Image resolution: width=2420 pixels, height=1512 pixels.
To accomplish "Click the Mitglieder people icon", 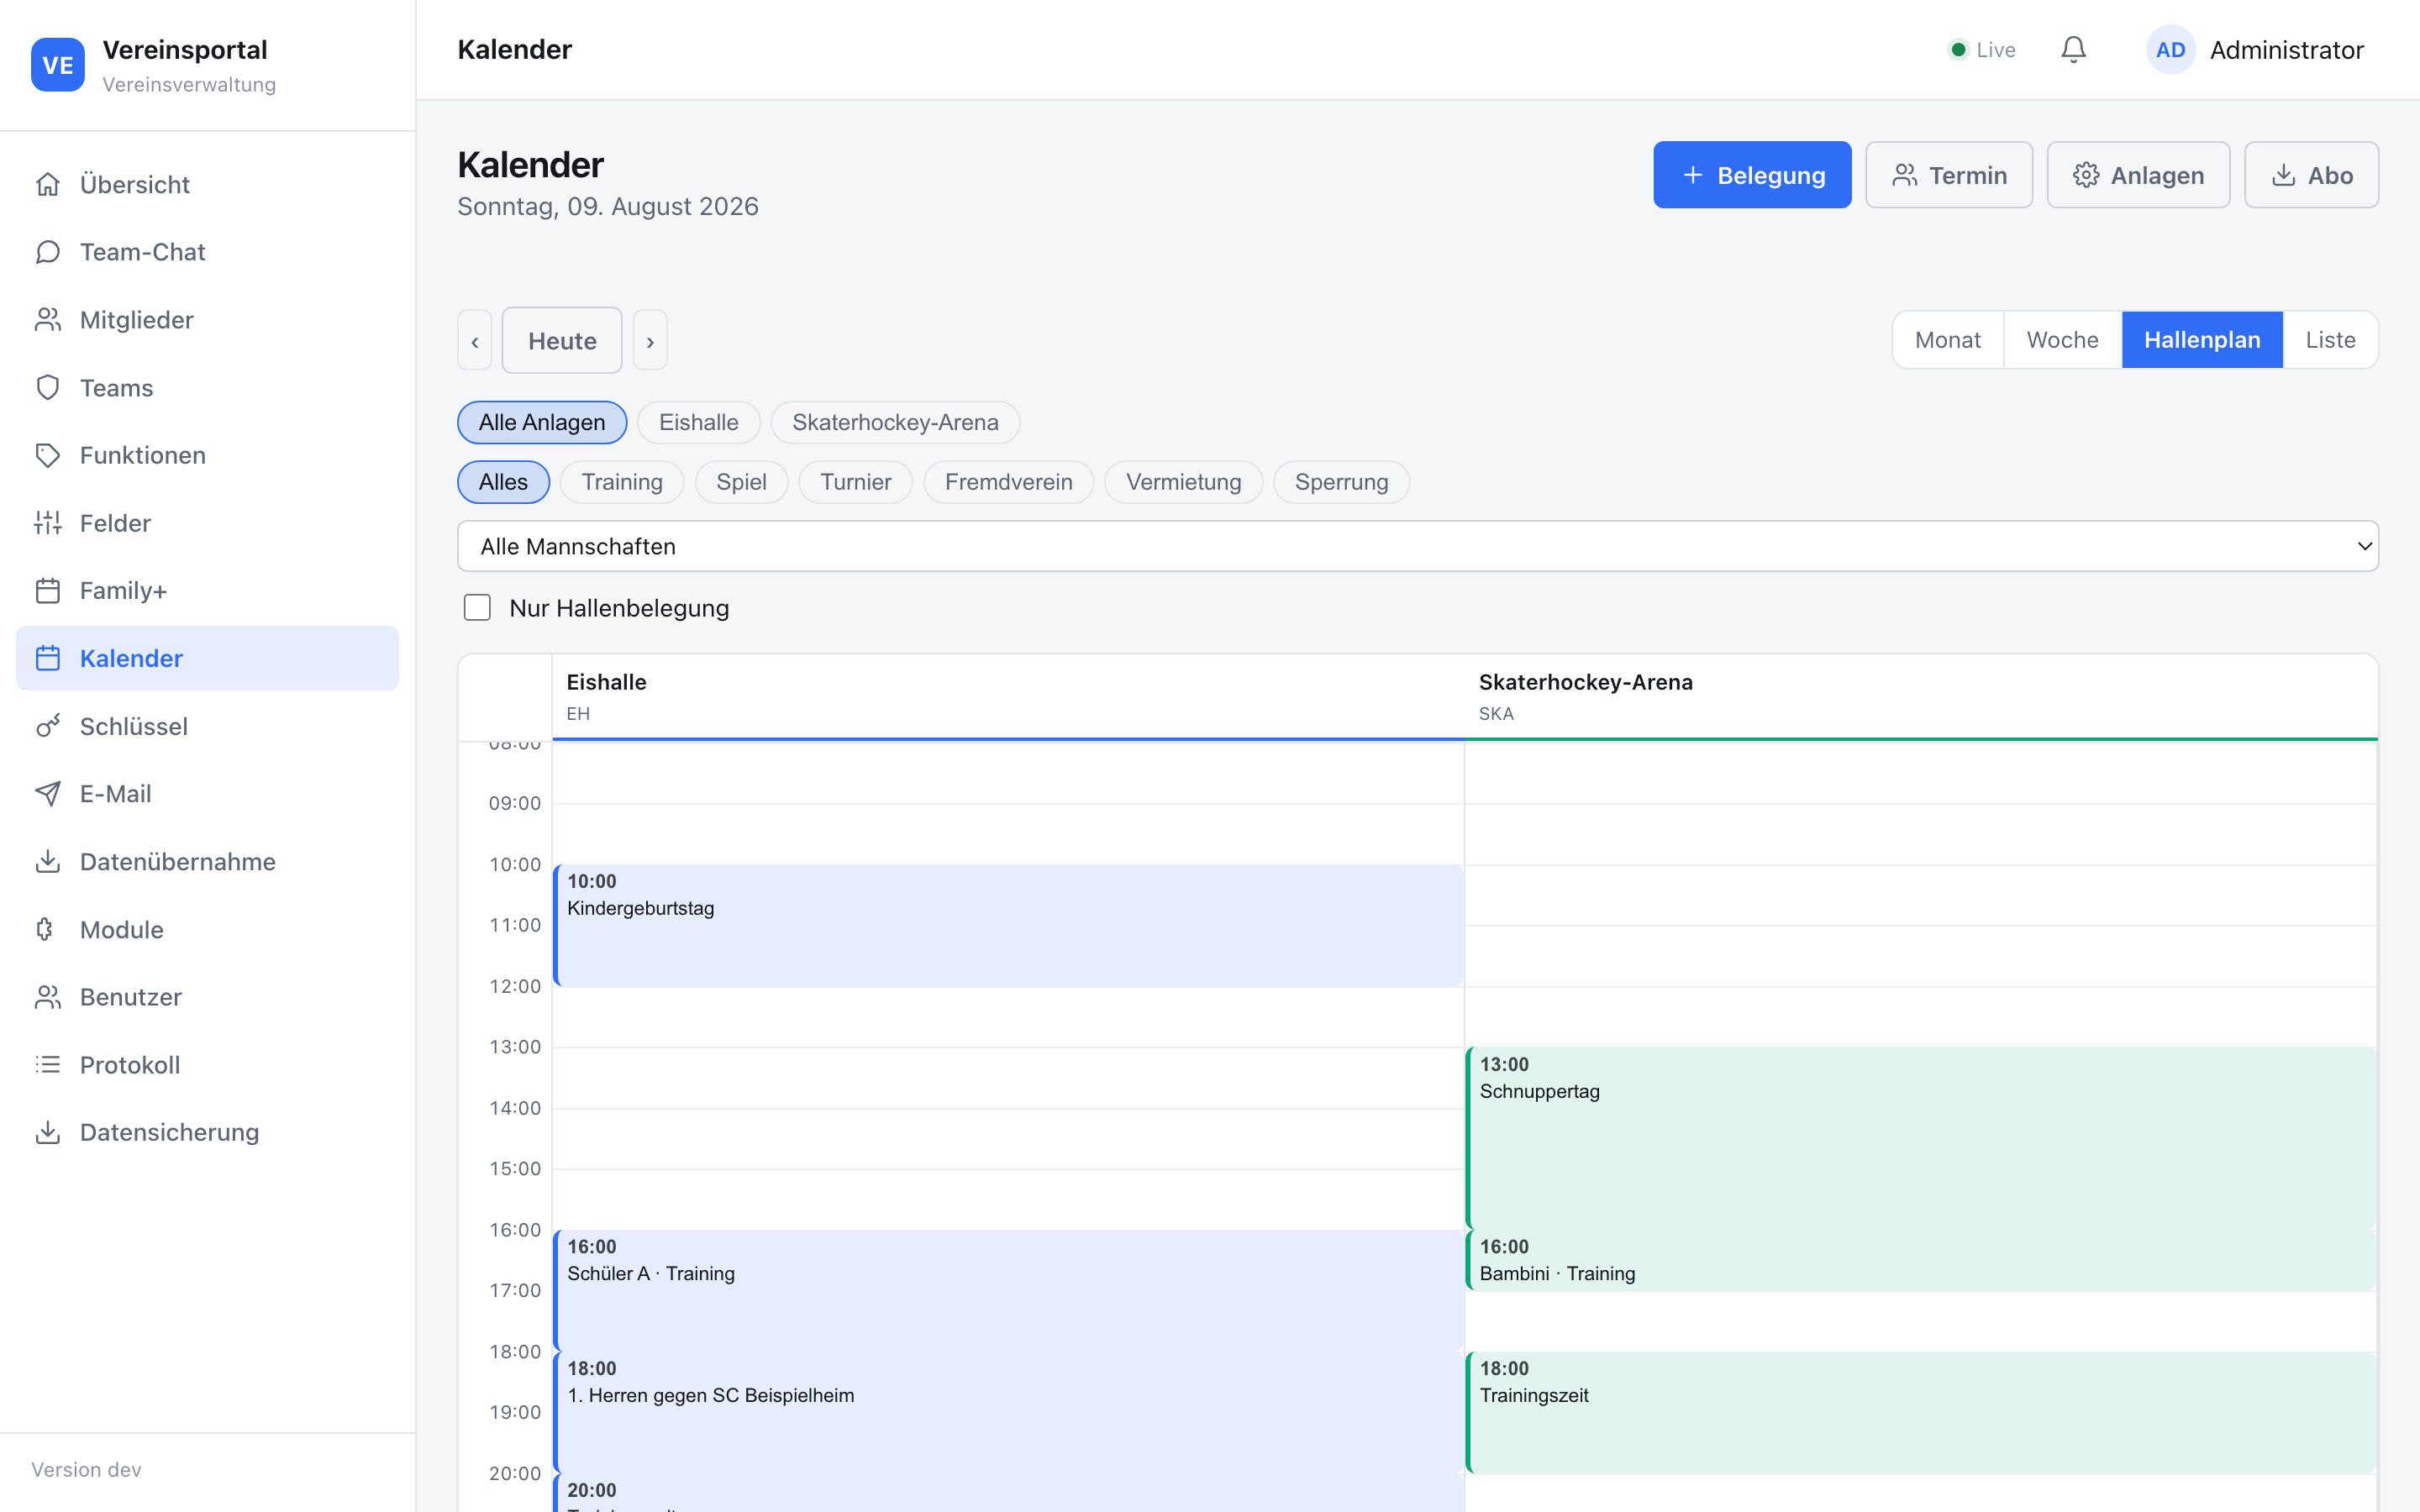I will (48, 320).
